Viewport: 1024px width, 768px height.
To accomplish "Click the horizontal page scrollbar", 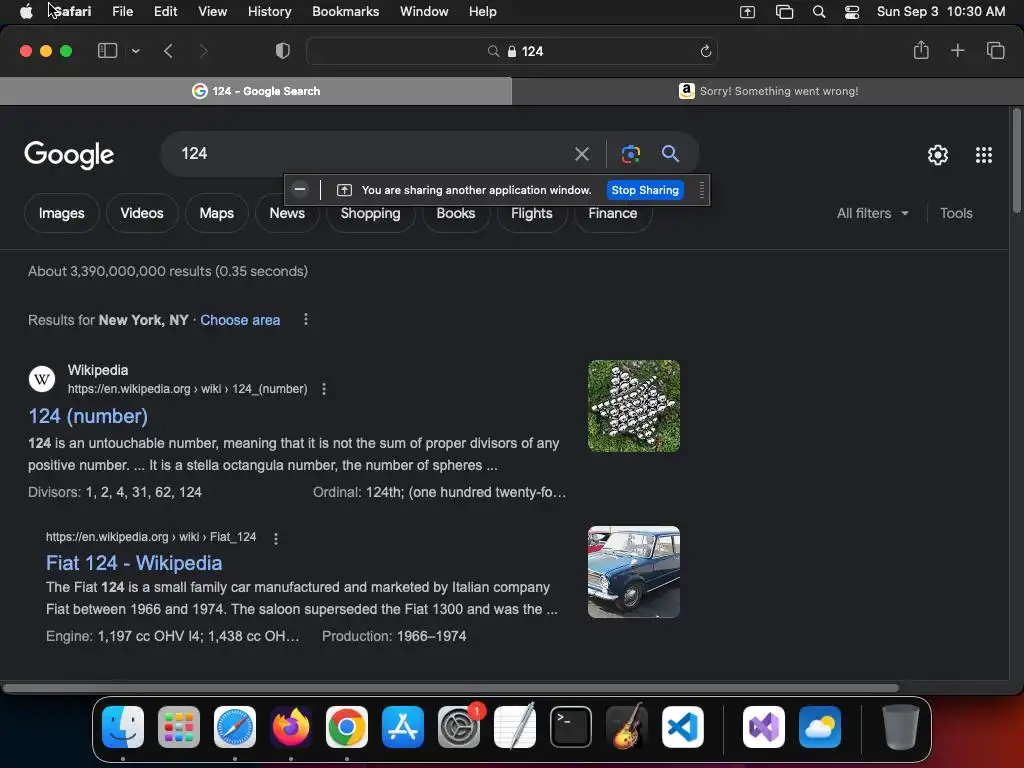I will 451,688.
